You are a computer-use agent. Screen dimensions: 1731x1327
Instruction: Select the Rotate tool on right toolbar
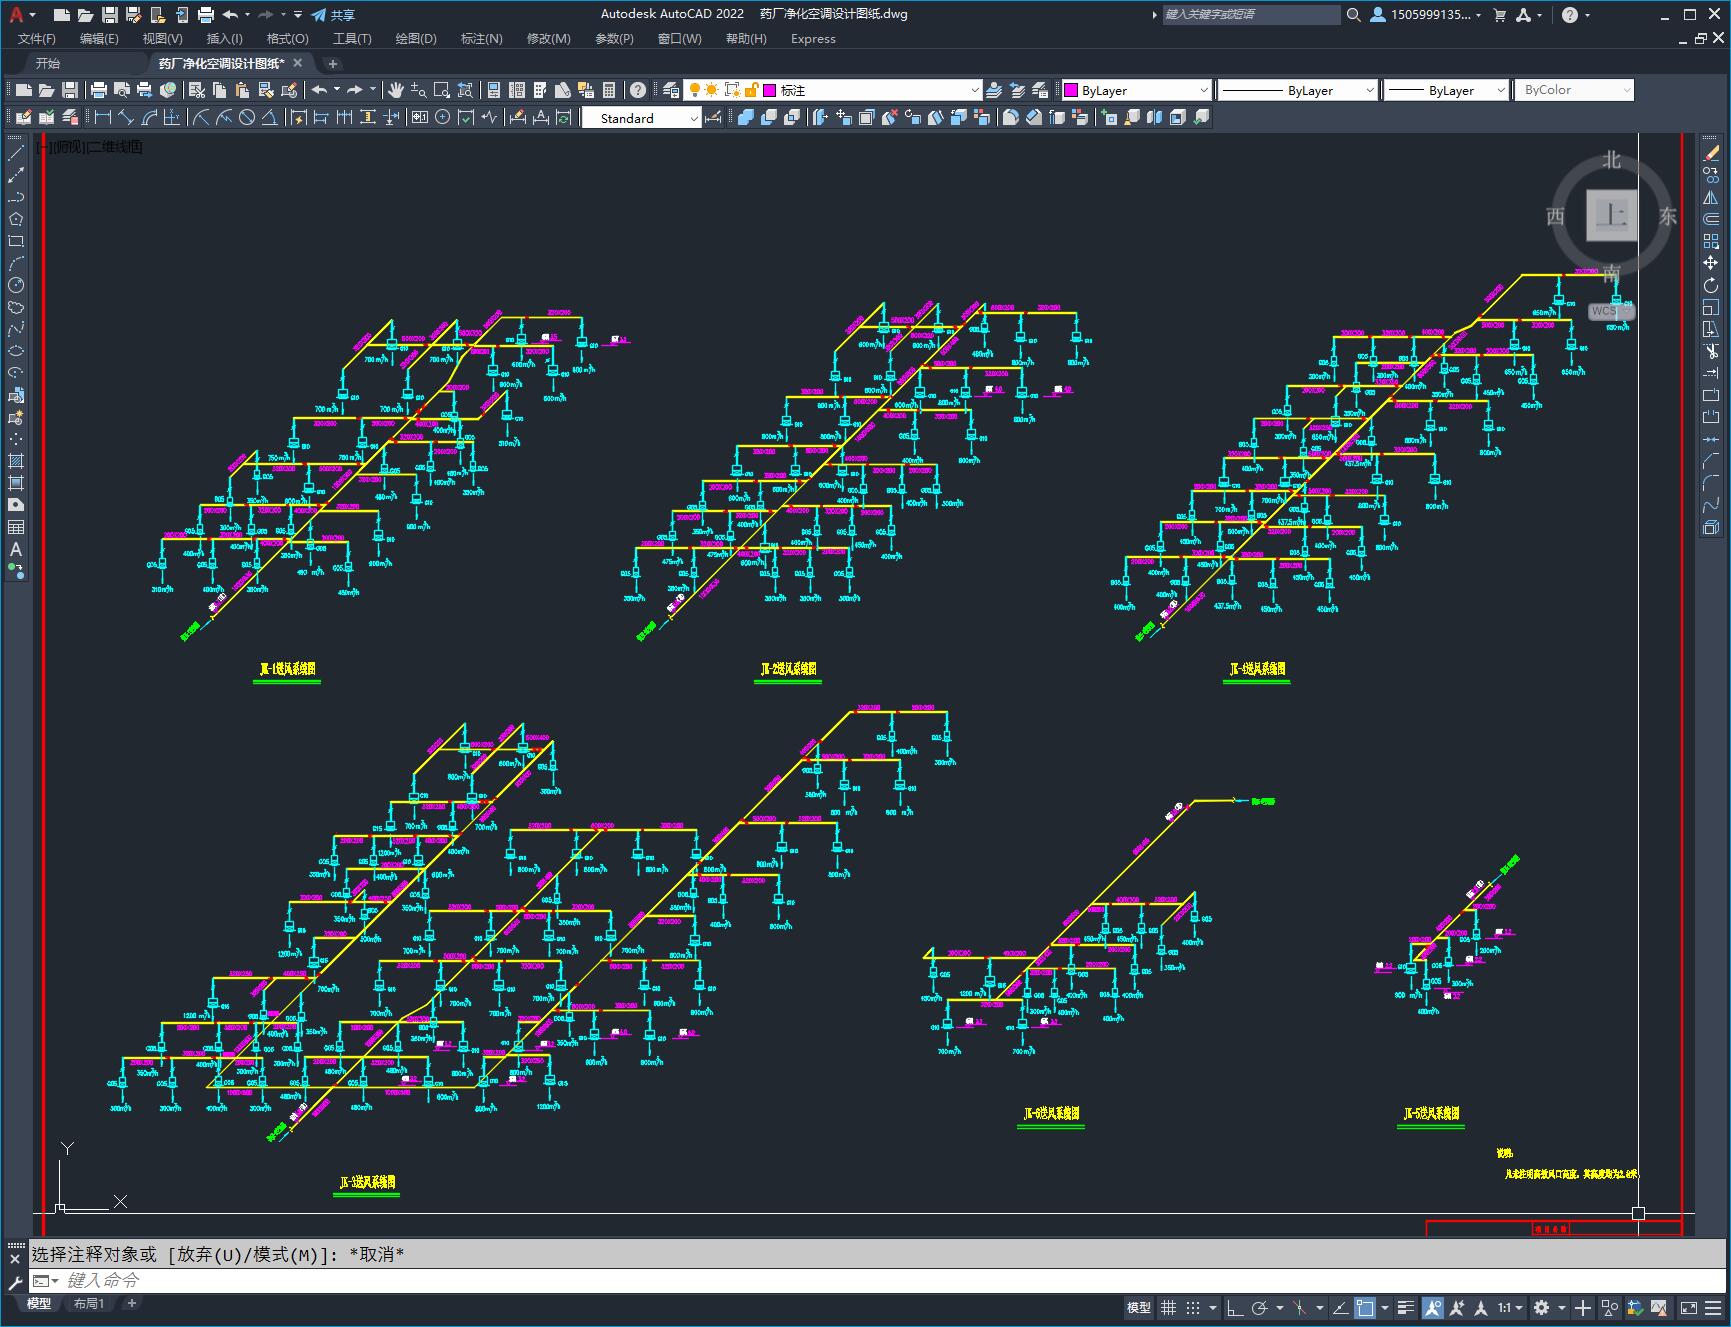click(x=1711, y=285)
